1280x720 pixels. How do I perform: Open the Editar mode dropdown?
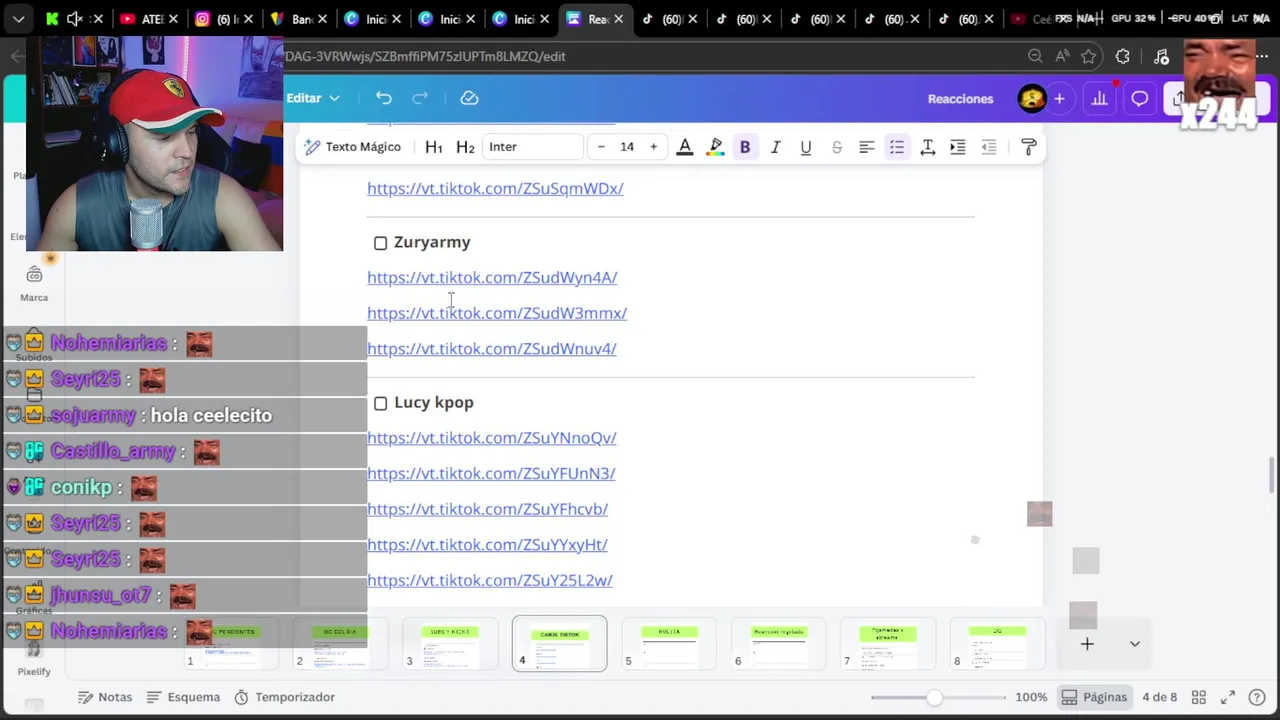coord(313,98)
